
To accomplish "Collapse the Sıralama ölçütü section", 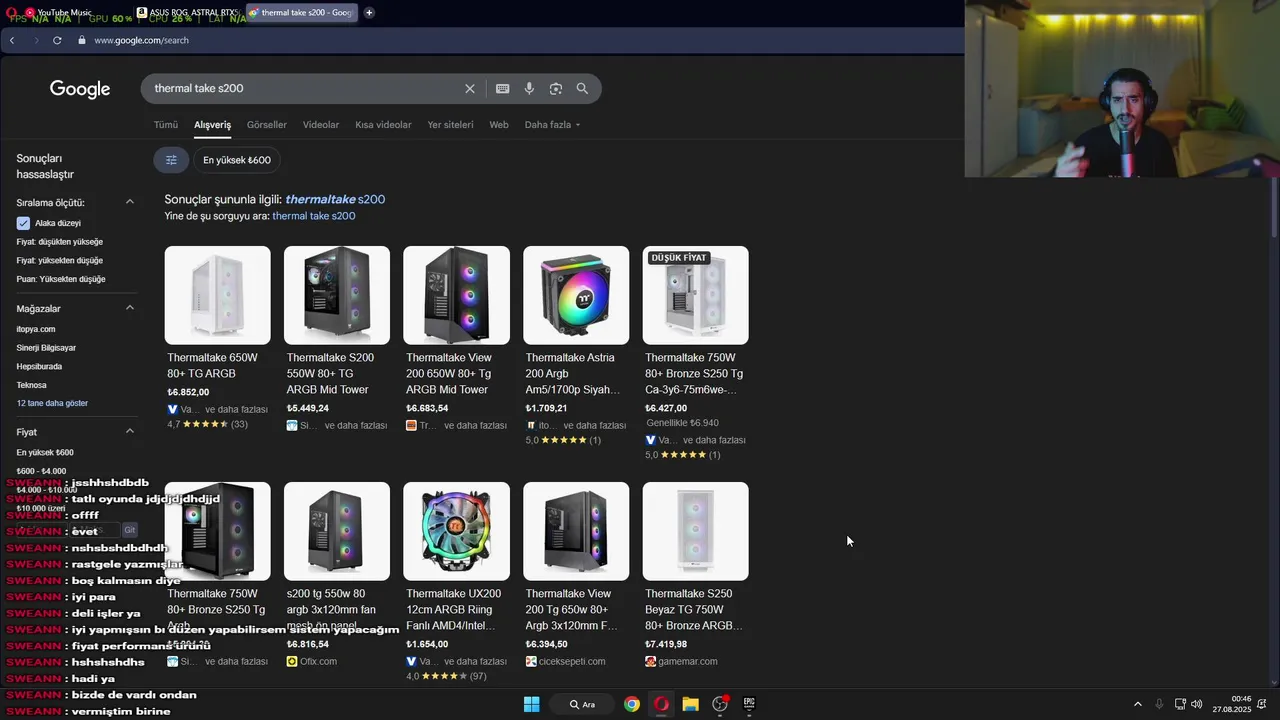I will [x=129, y=202].
